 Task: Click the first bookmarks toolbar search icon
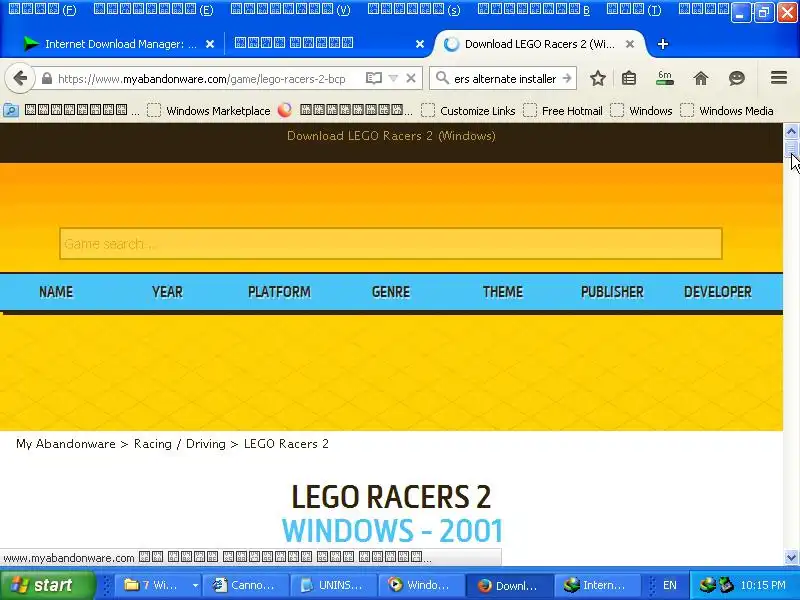pyautogui.click(x=11, y=110)
